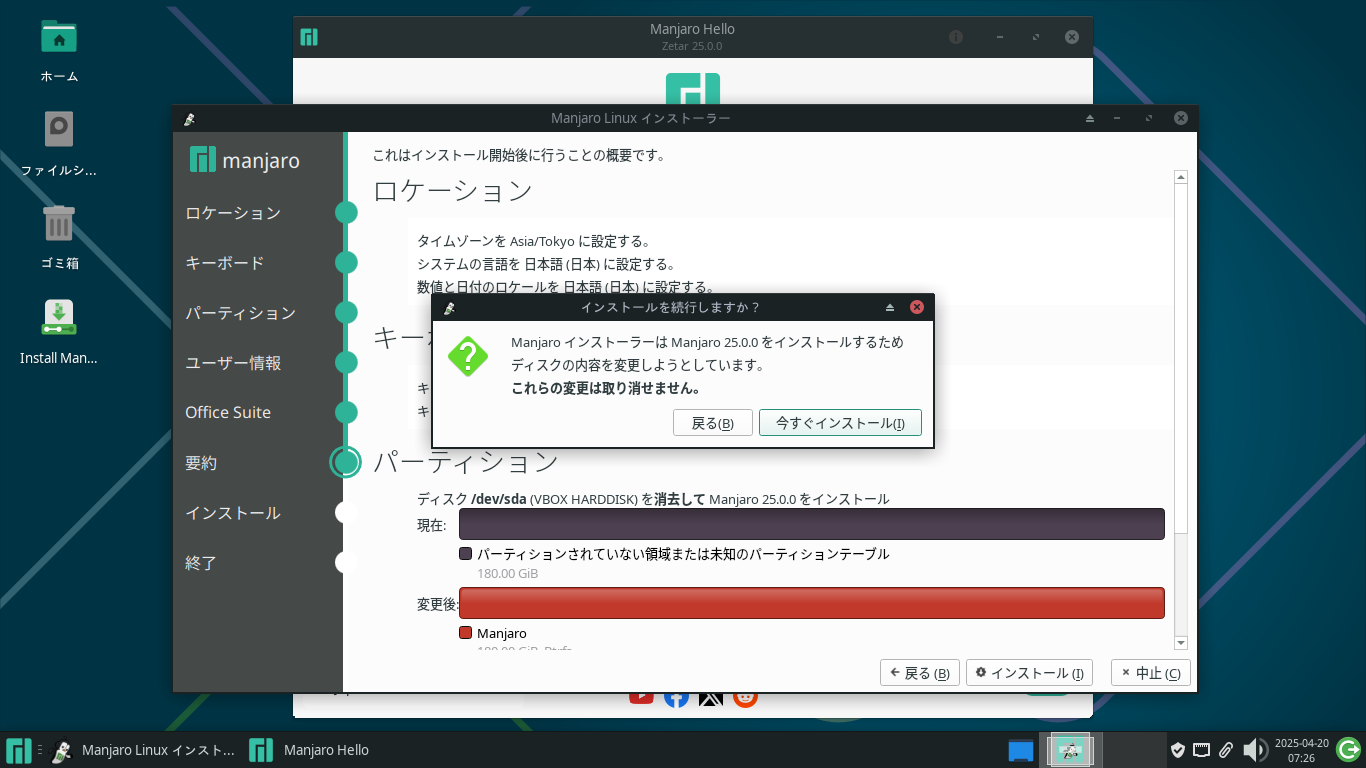
Task: Switch to Manjaro Hello taskbar button
Action: point(310,750)
